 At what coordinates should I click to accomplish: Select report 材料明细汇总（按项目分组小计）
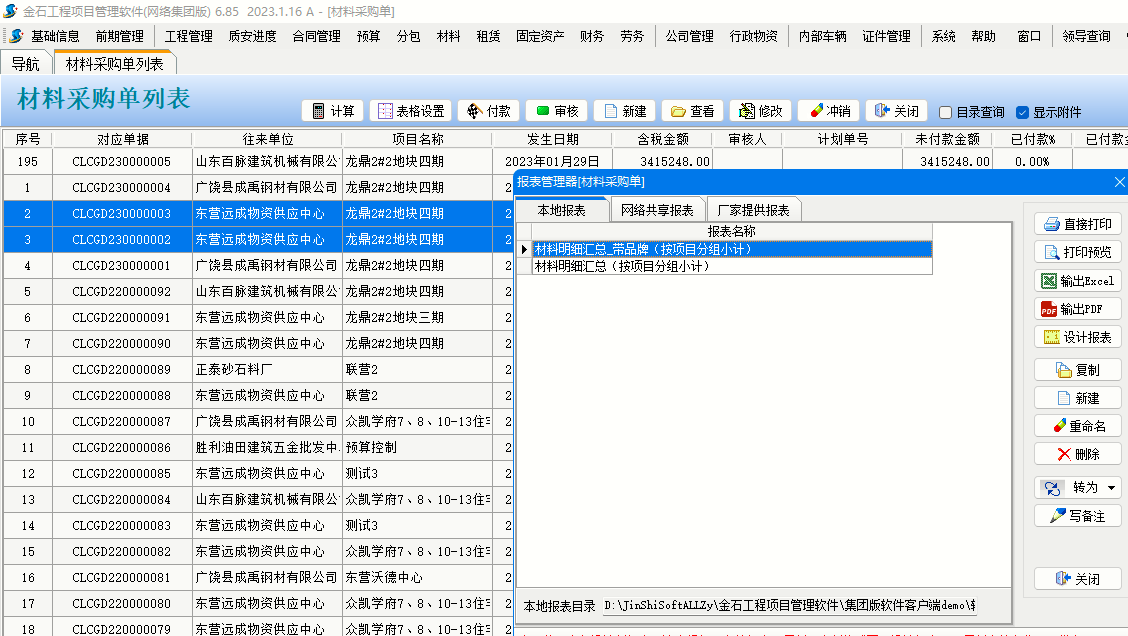622,267
